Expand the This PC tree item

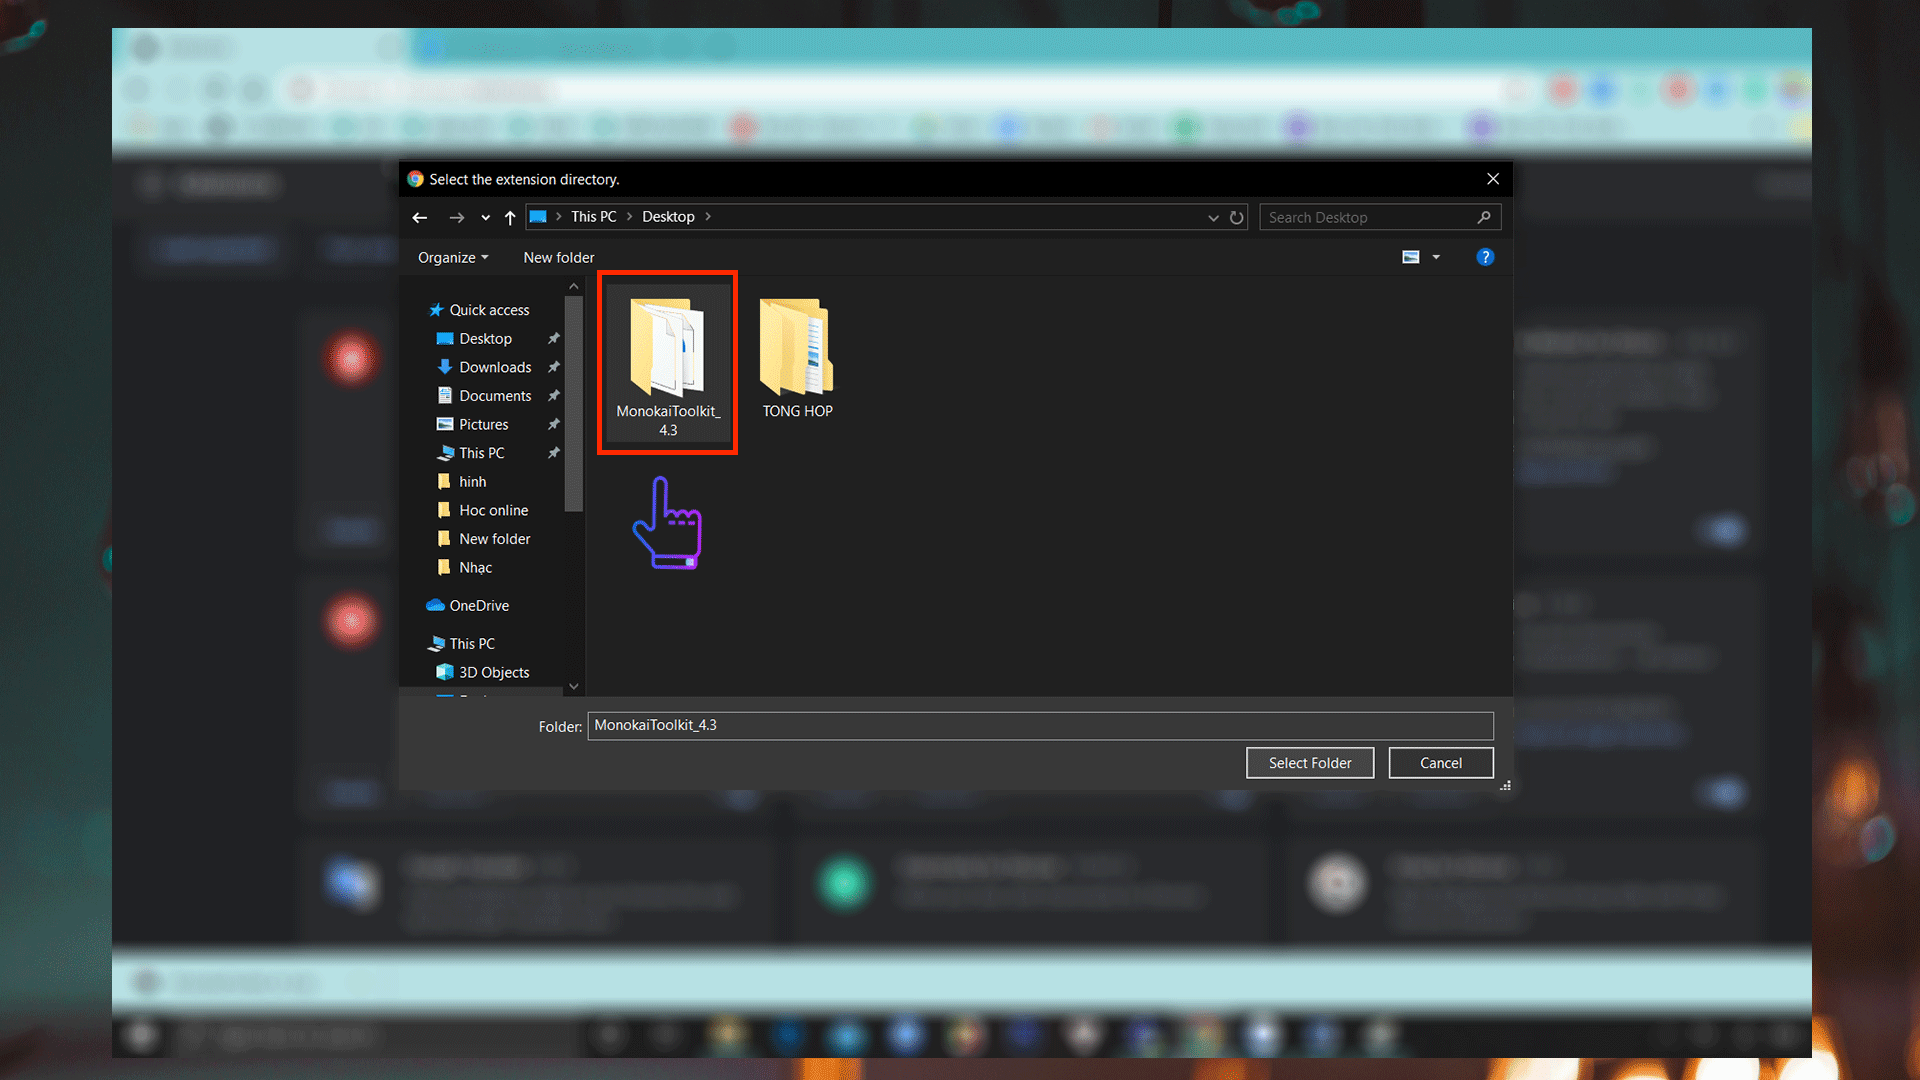[x=419, y=642]
